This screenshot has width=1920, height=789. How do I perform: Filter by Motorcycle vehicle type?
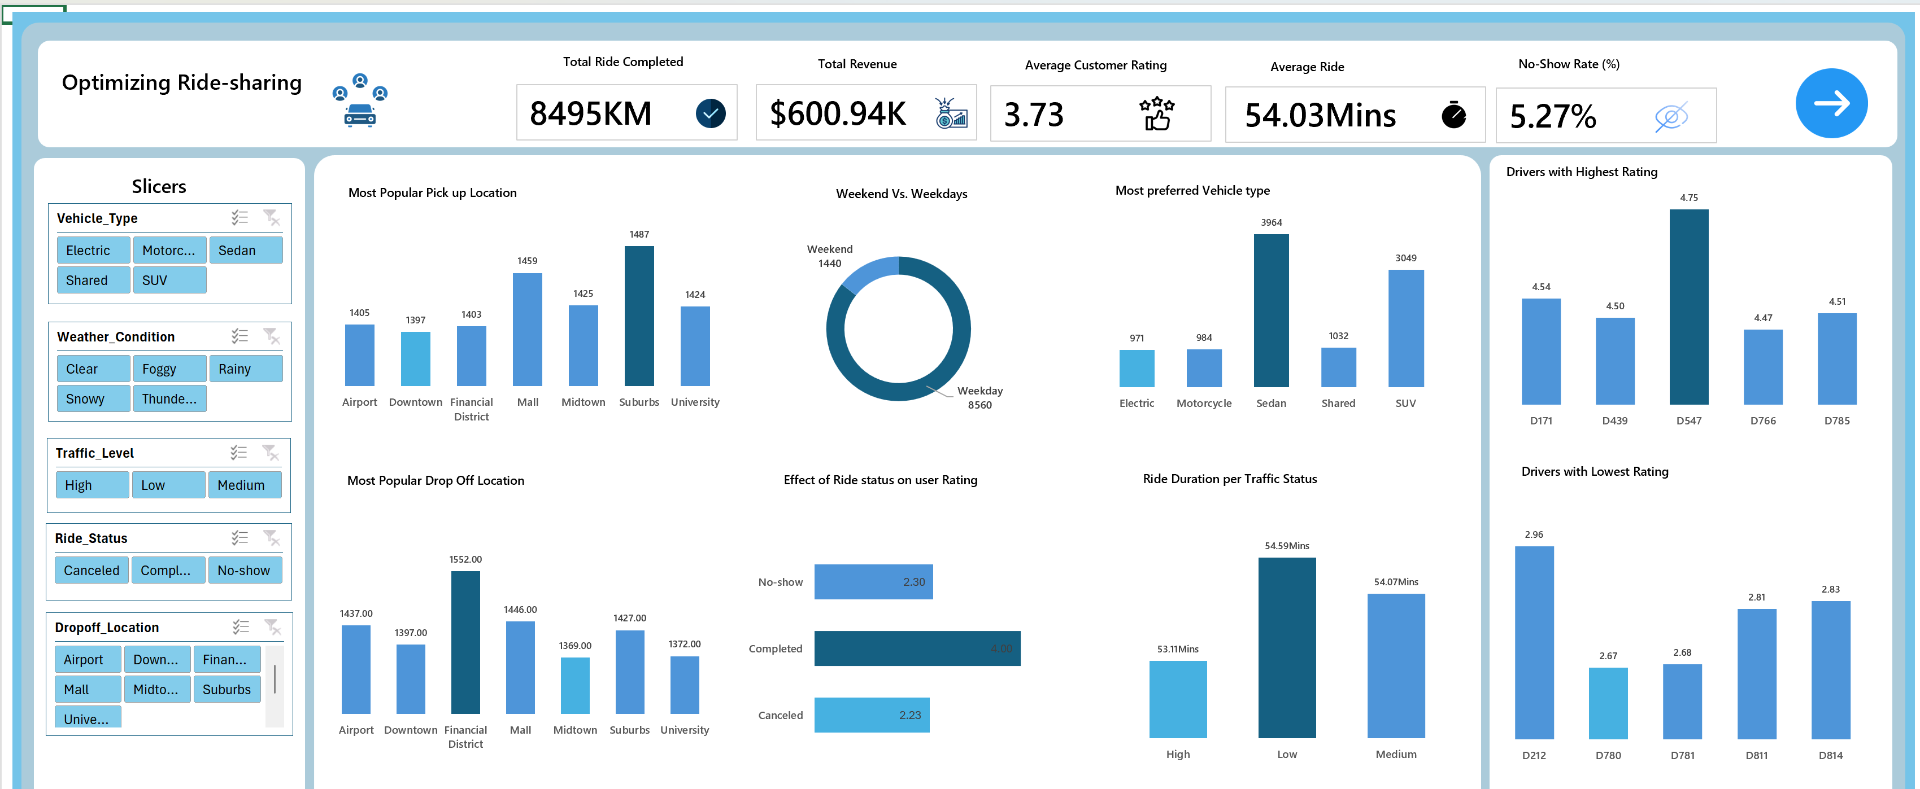tap(169, 250)
